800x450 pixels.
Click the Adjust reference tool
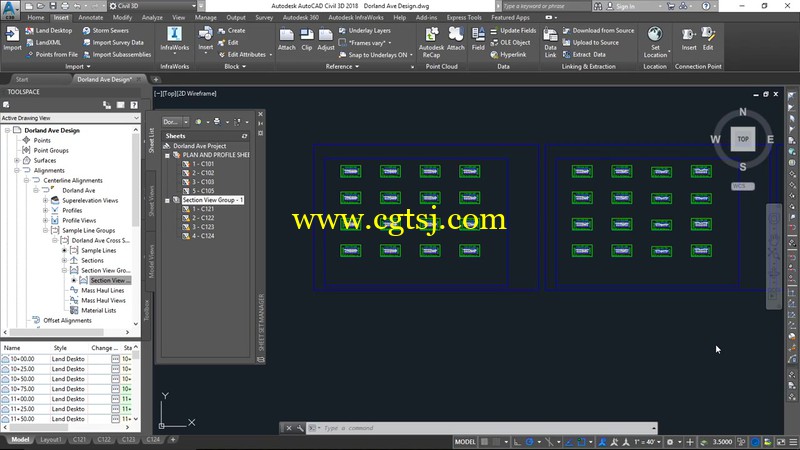(326, 39)
